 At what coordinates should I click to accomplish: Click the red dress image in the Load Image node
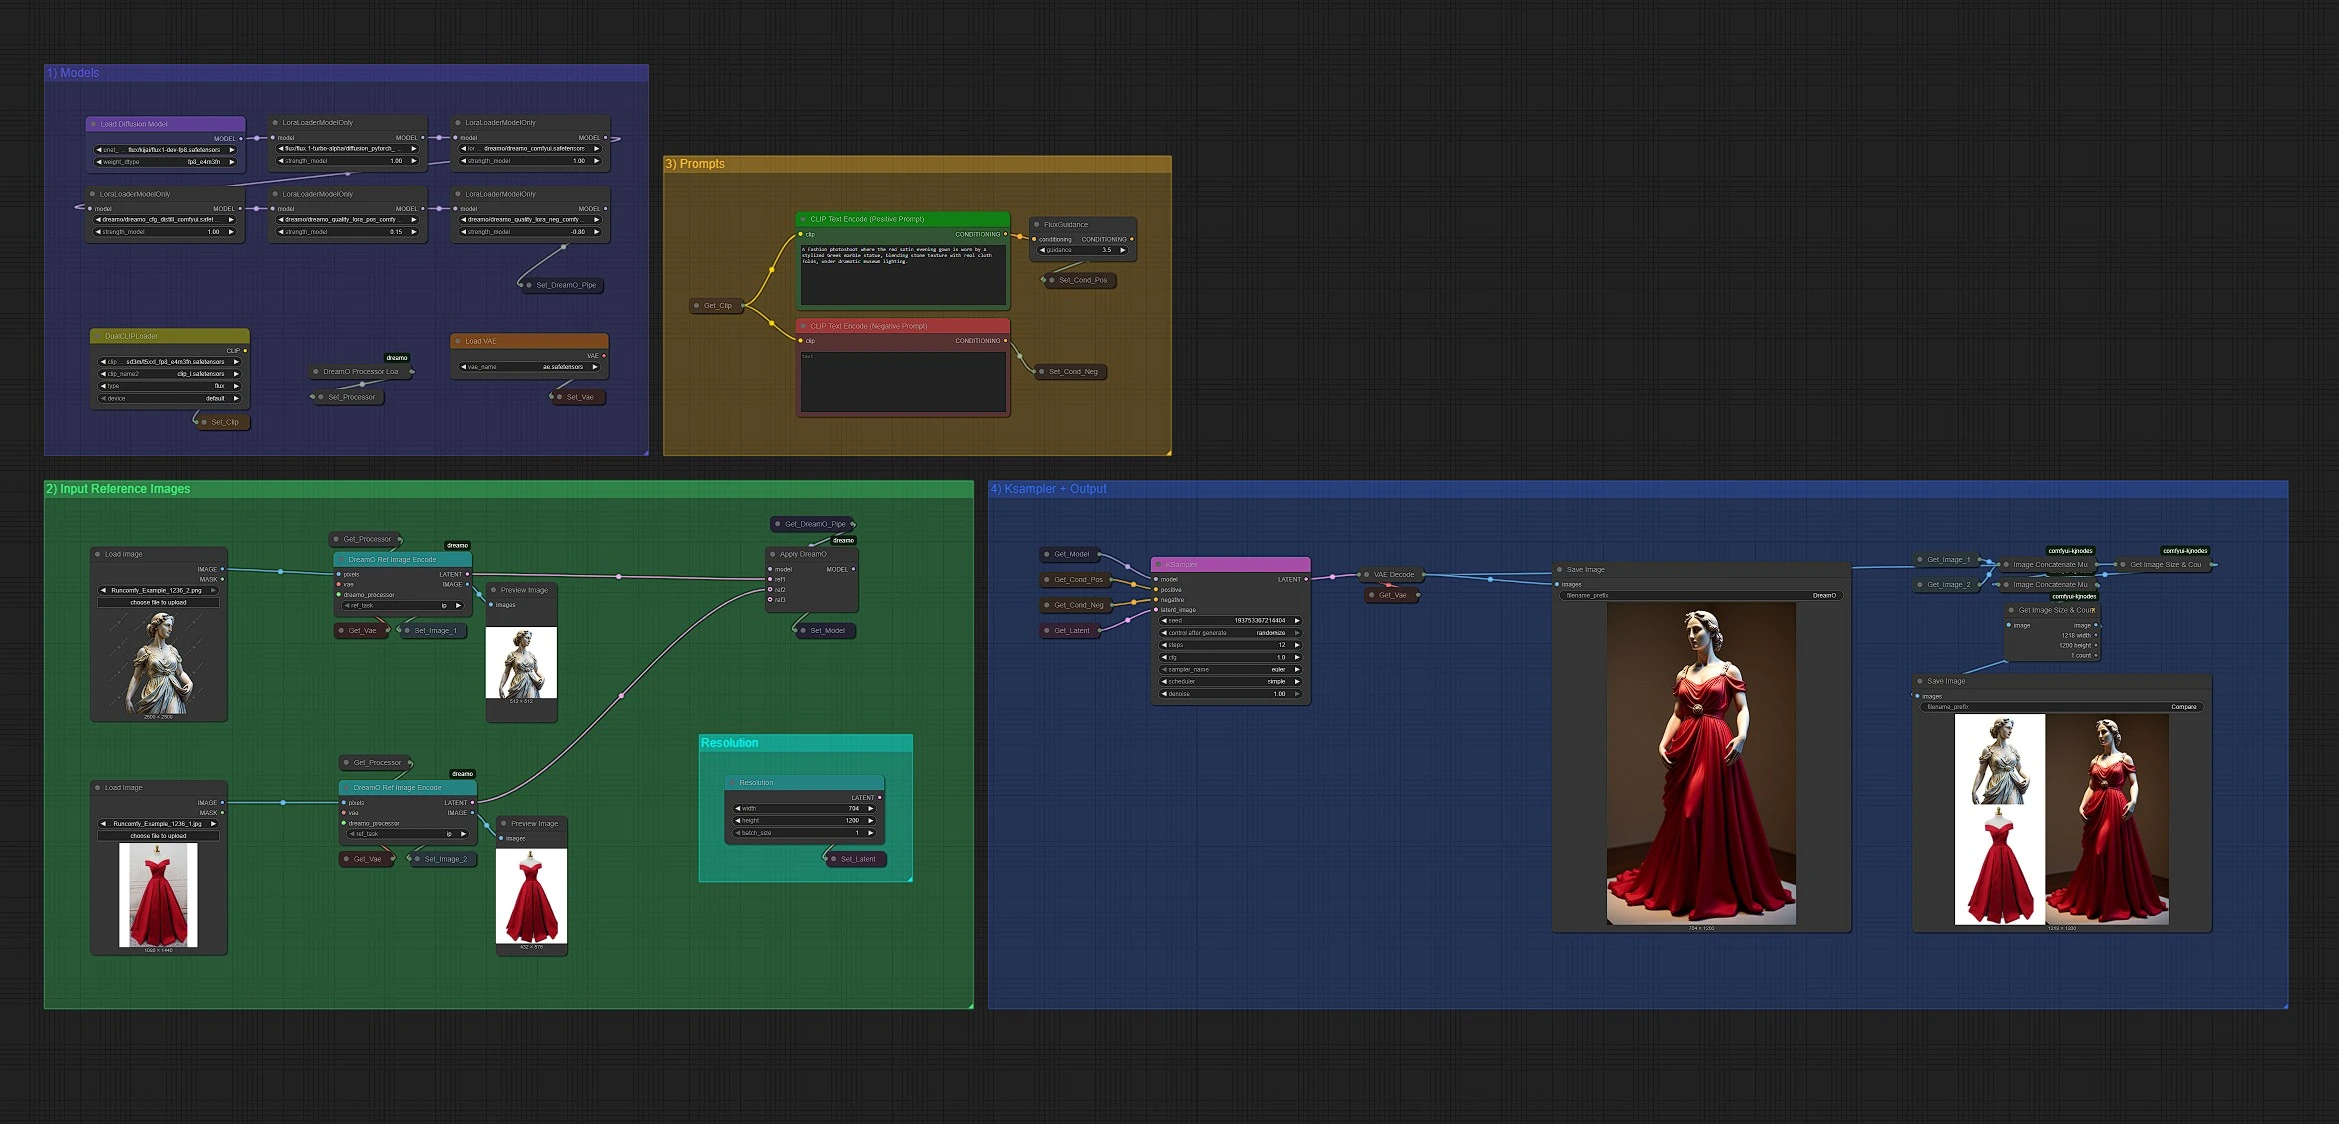coord(158,895)
